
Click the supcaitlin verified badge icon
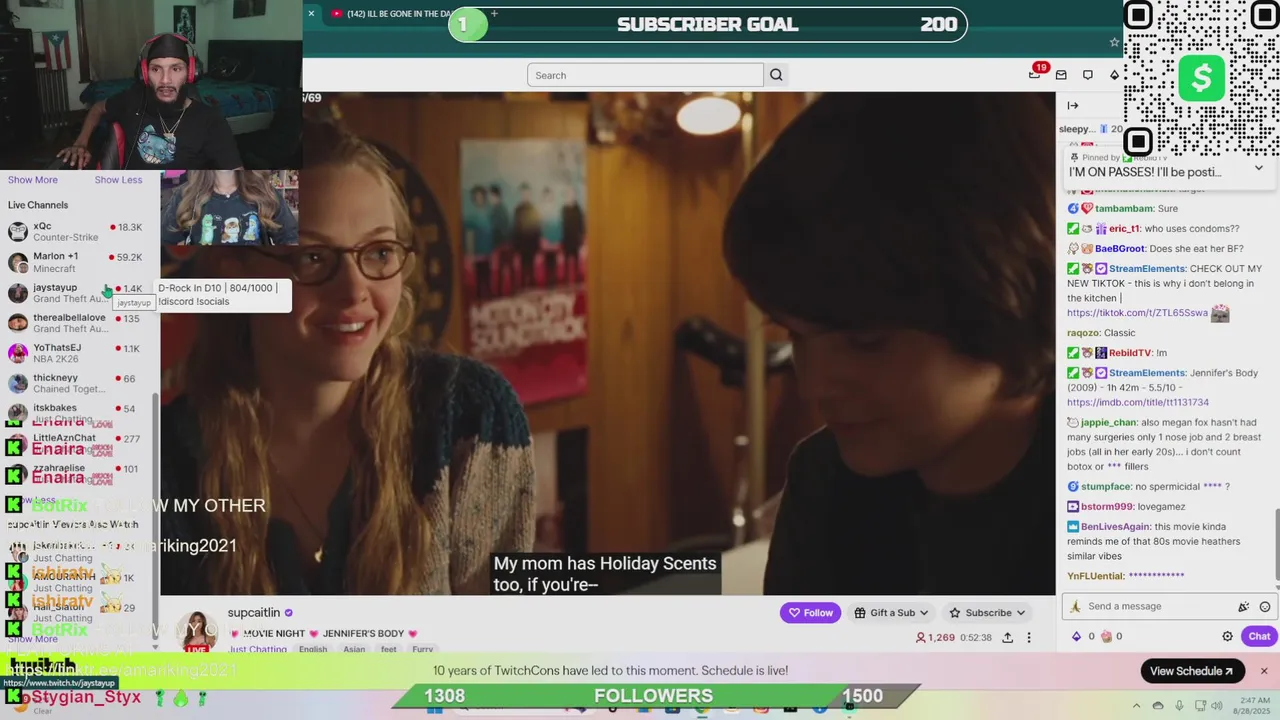pyautogui.click(x=289, y=613)
